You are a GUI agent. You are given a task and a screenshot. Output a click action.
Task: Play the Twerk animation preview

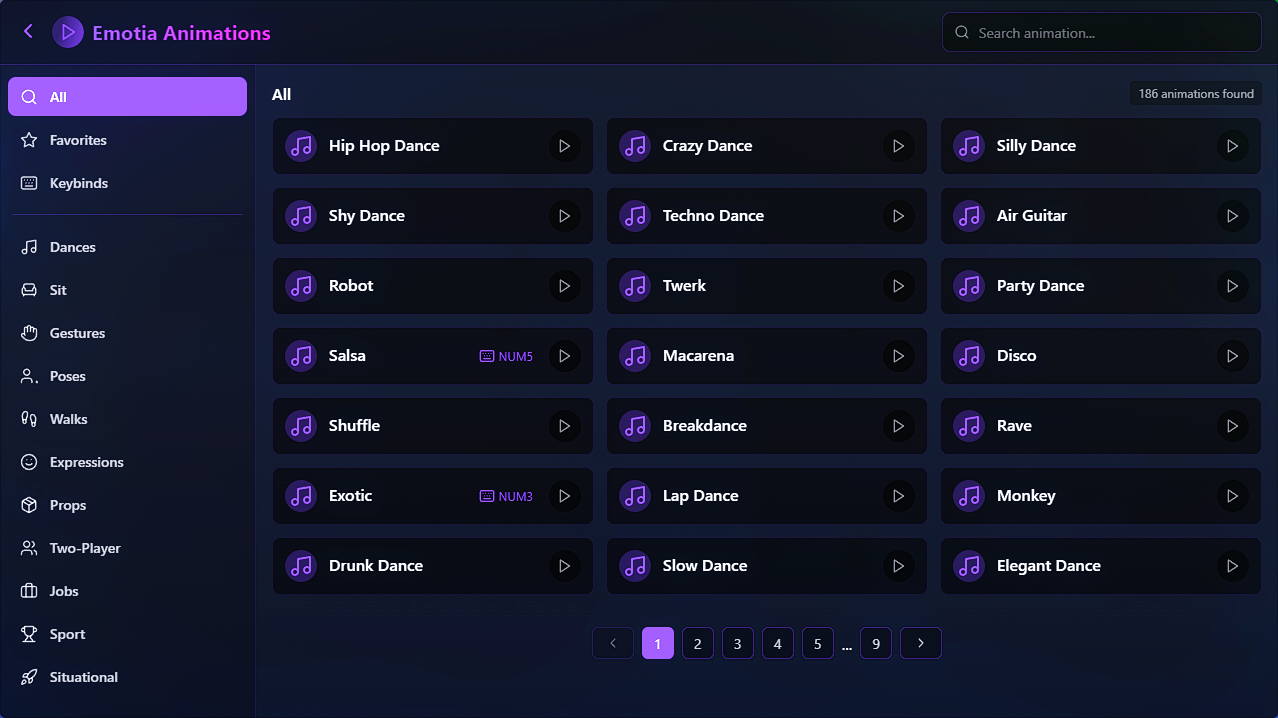coord(899,286)
